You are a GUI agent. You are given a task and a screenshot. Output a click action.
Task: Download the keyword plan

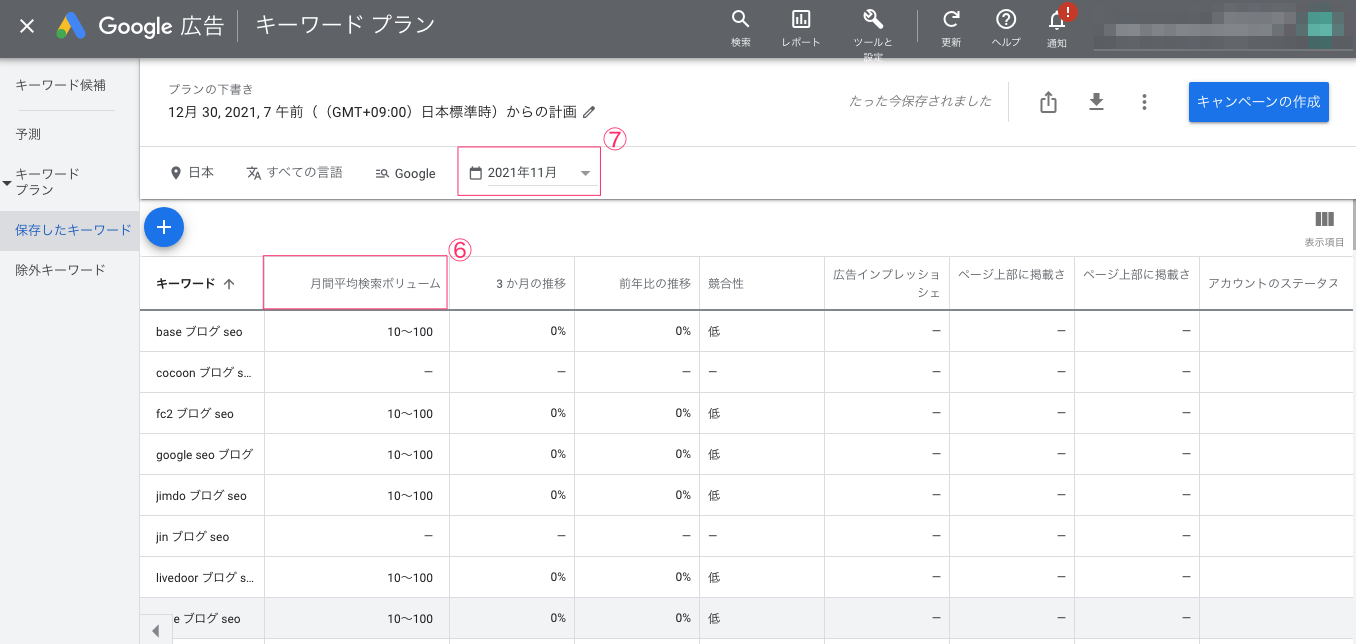click(1096, 102)
